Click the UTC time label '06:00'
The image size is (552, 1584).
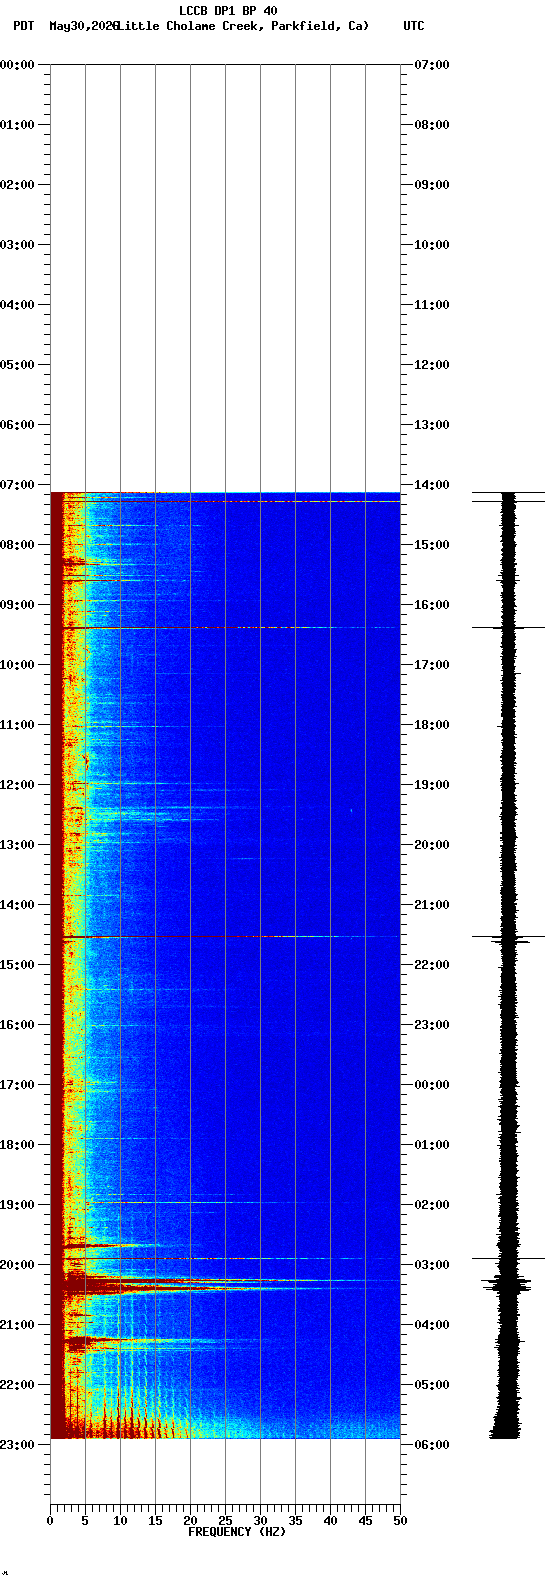(x=432, y=1445)
